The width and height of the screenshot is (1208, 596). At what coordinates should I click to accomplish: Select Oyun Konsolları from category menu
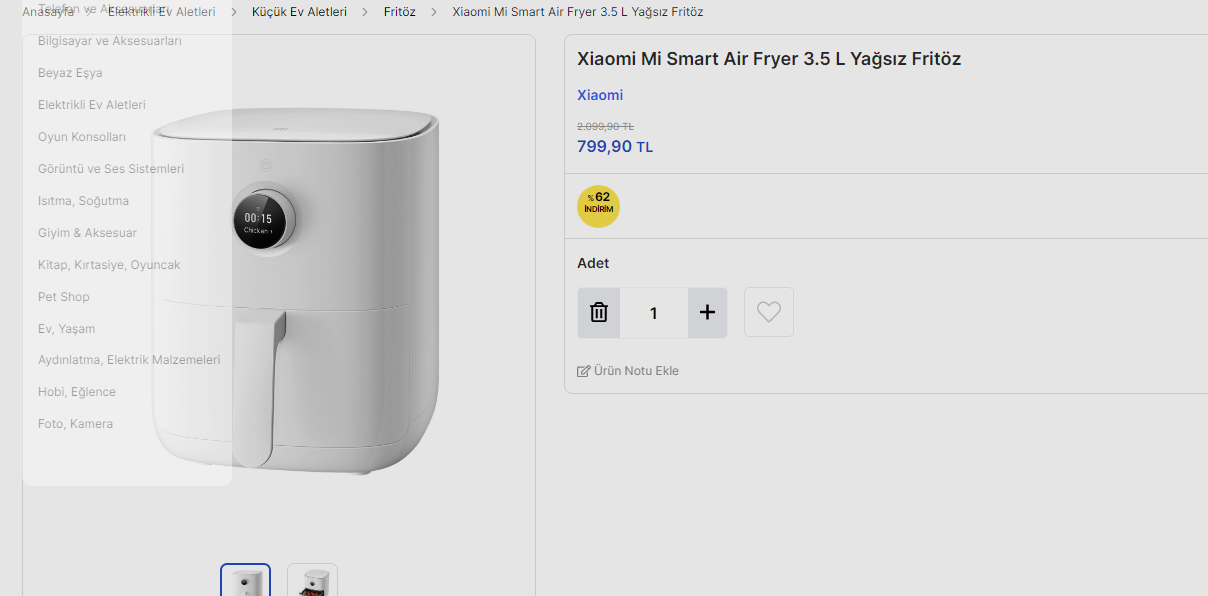[x=82, y=137]
